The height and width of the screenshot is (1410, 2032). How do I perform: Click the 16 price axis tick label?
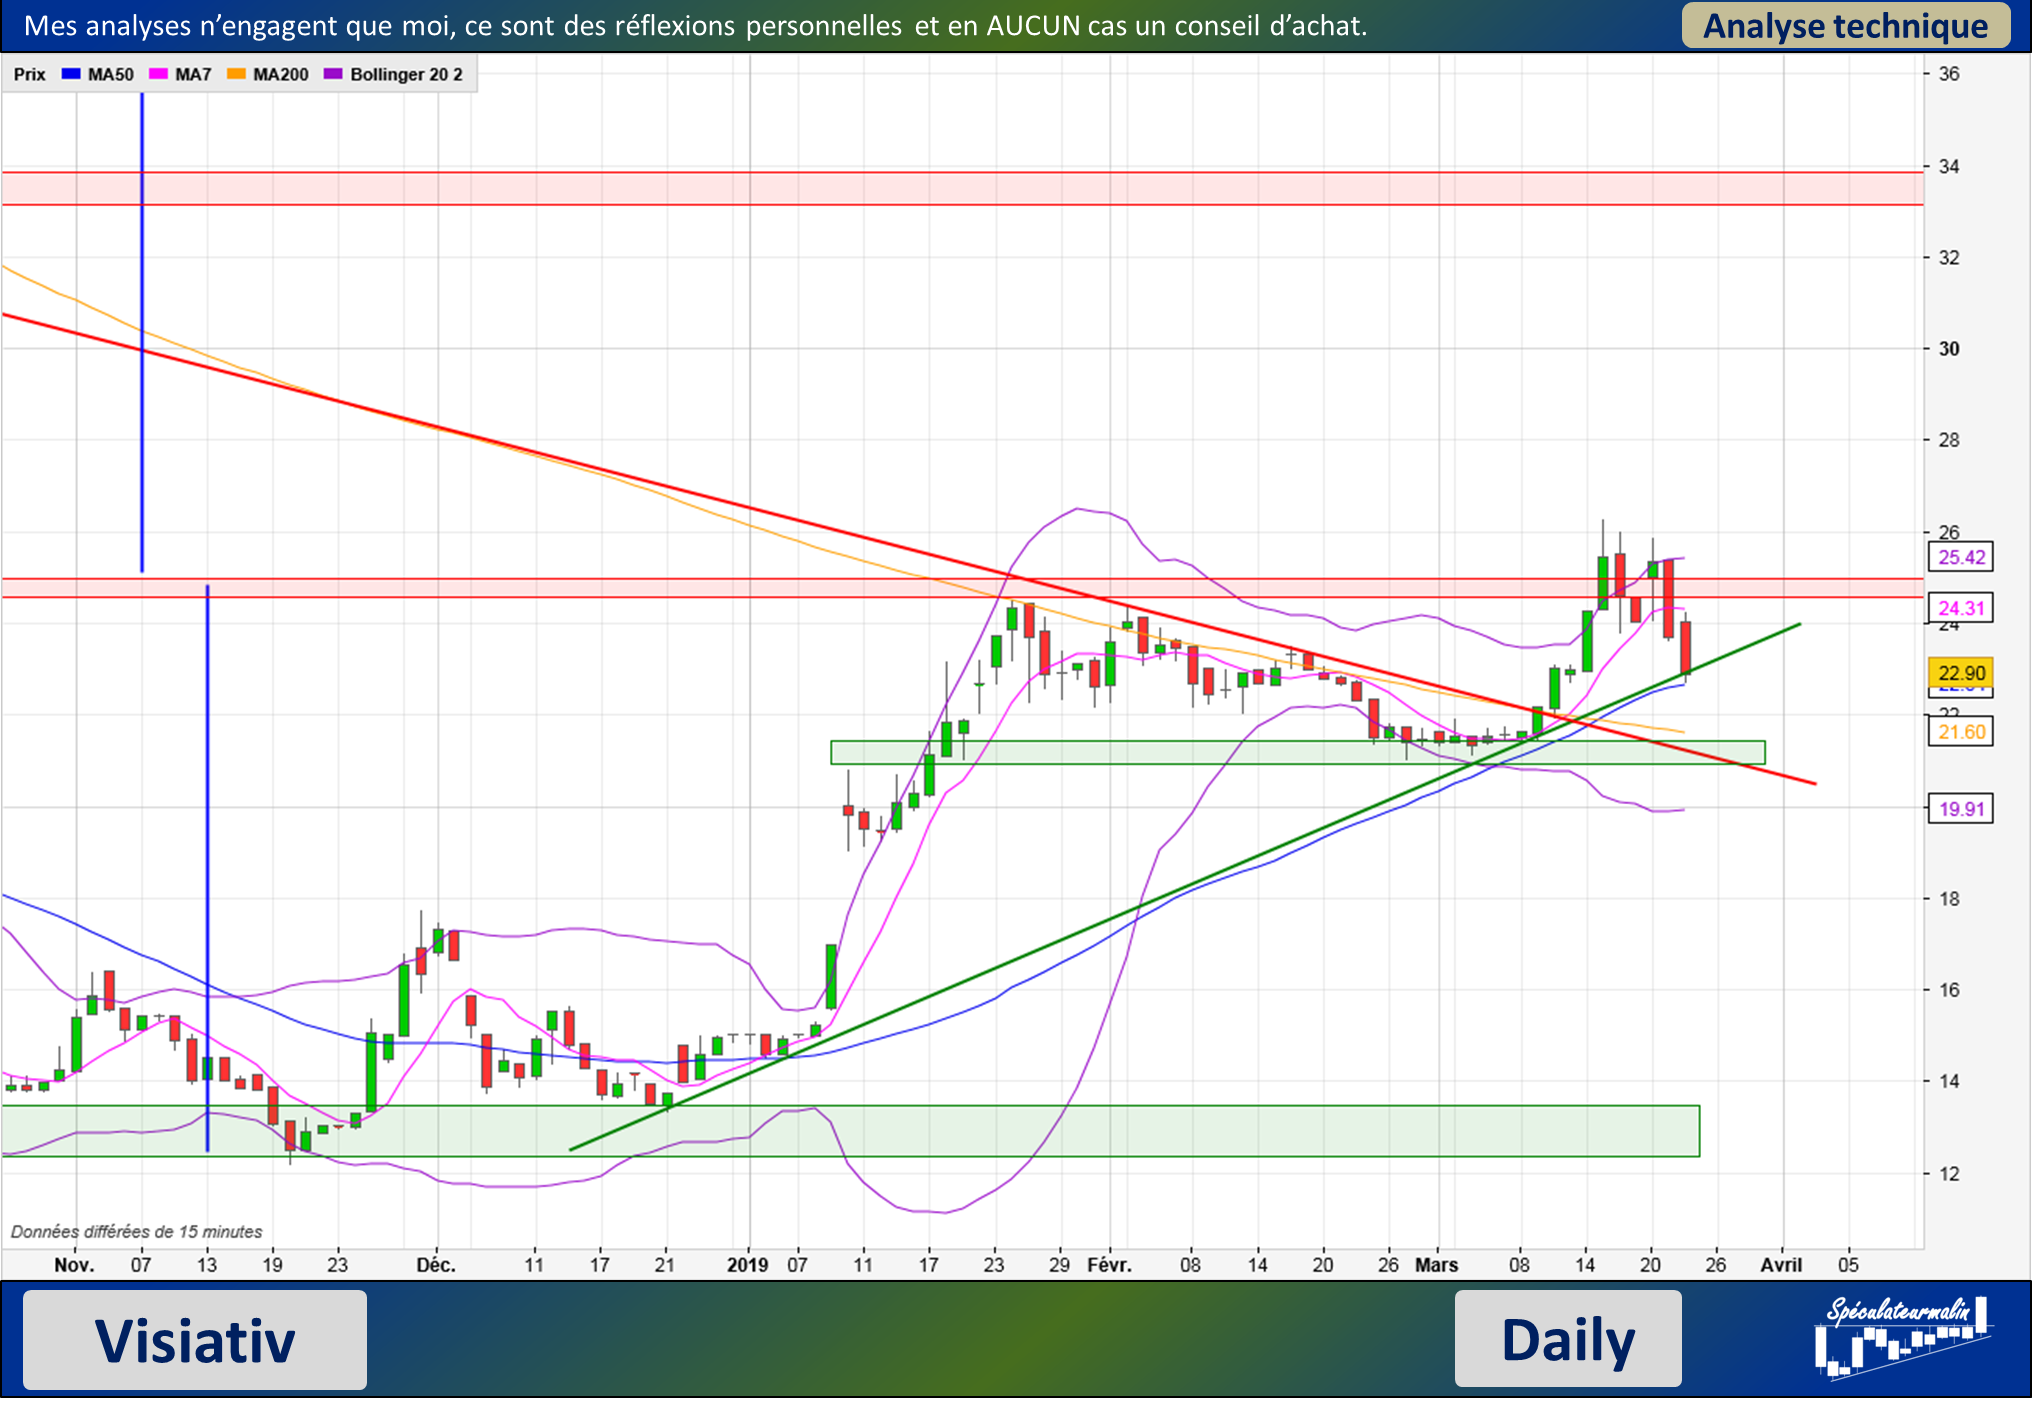[x=1949, y=990]
